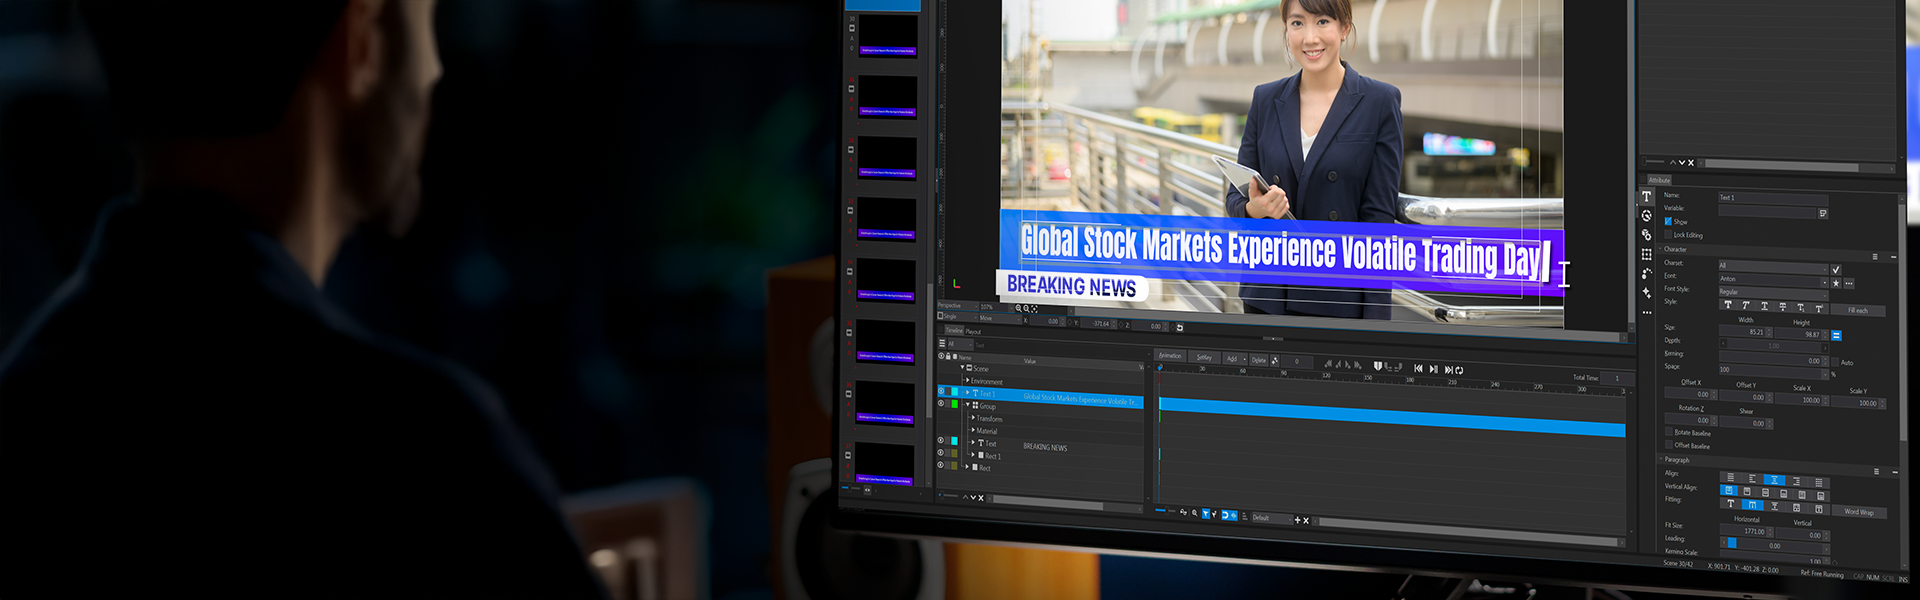Viewport: 1920px width, 600px height.
Task: Enable the Offset Baseline checkbox
Action: [1669, 444]
